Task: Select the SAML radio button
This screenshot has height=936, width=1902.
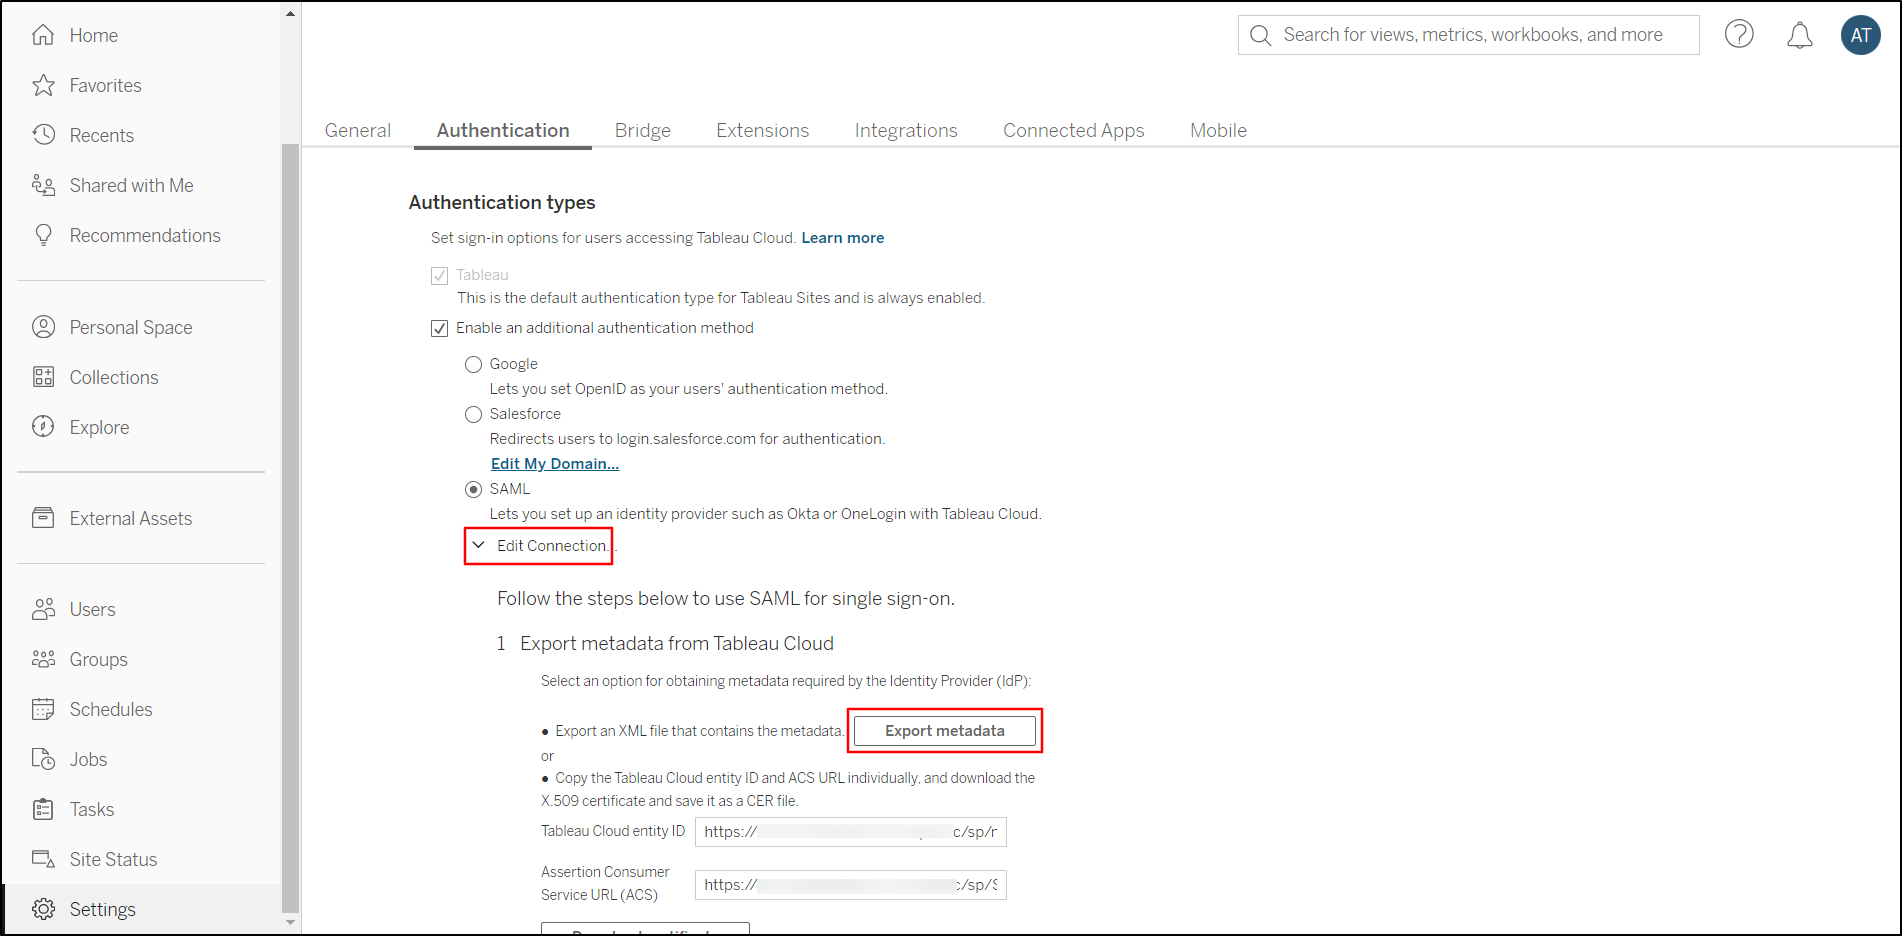Action: [473, 489]
